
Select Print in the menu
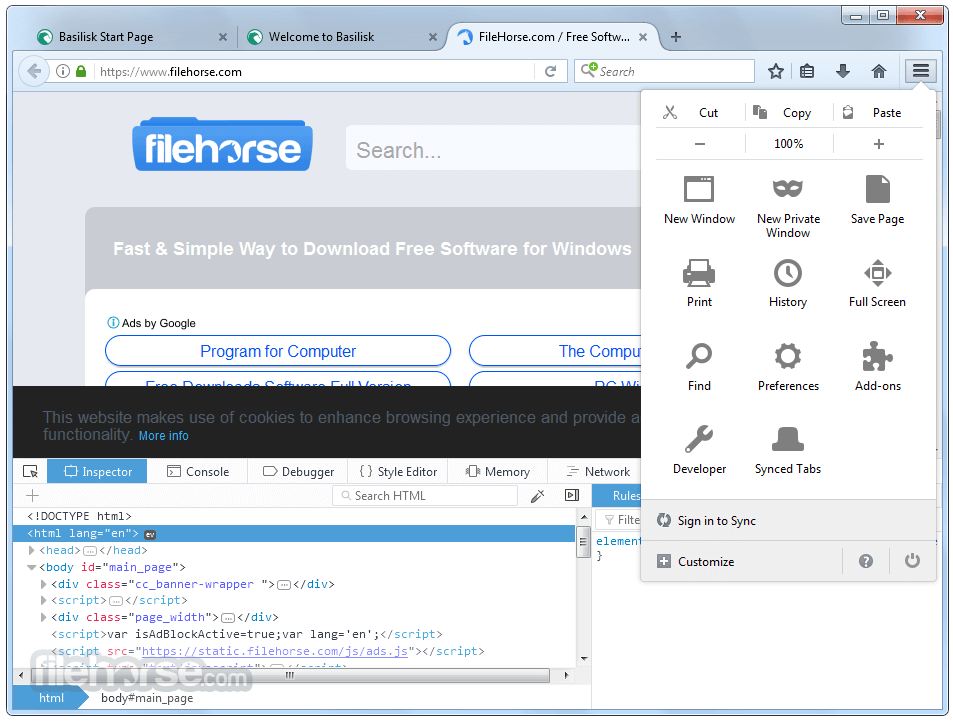tap(699, 283)
